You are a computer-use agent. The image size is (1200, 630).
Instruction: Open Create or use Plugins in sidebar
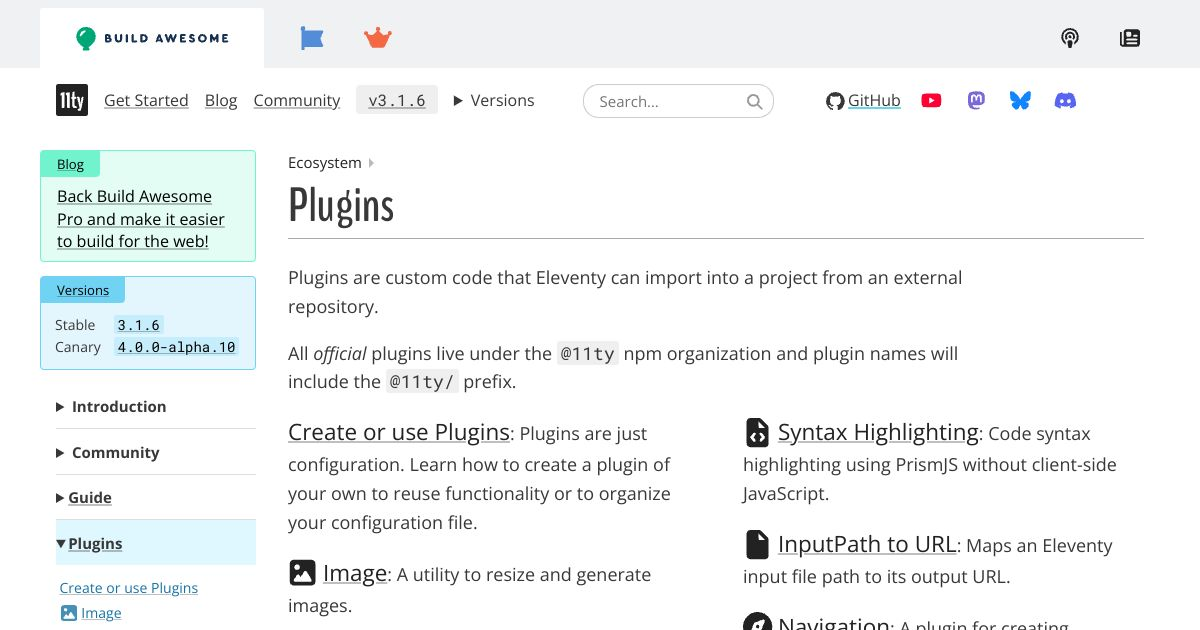129,588
